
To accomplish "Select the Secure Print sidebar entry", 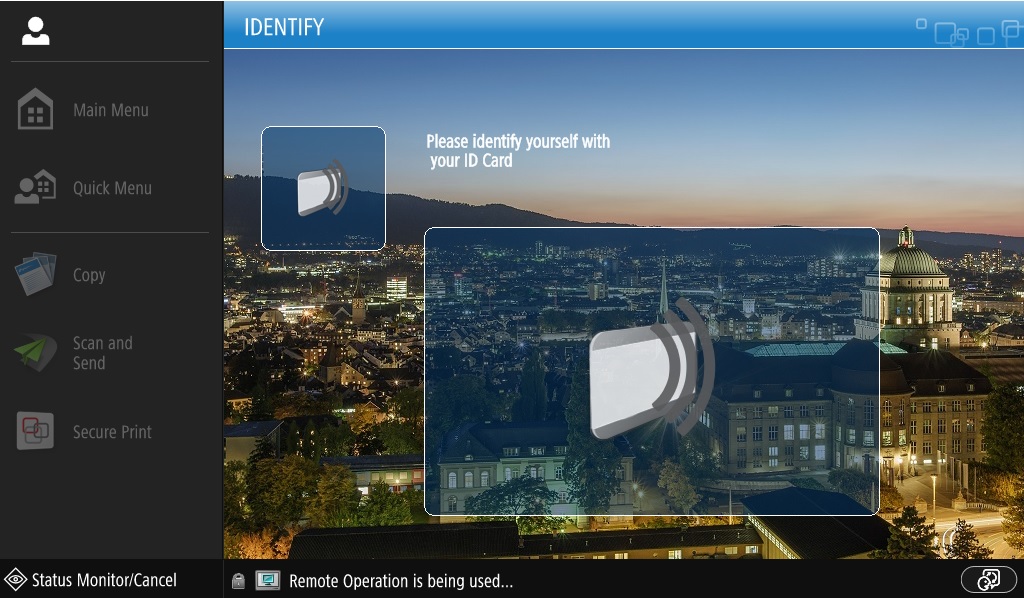I will click(x=111, y=431).
